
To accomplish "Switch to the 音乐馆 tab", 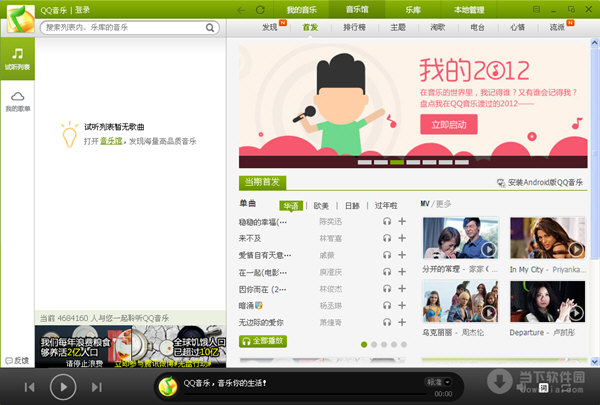I will click(357, 10).
